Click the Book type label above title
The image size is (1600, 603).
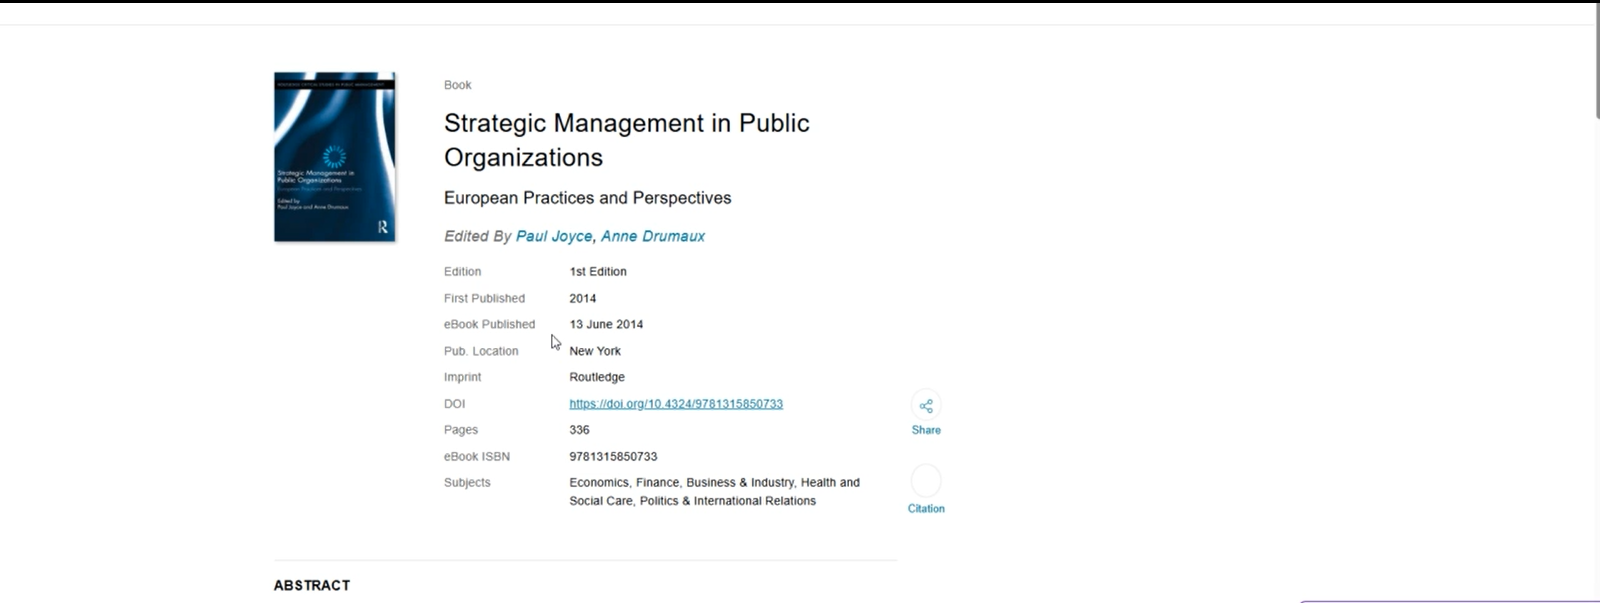coord(457,85)
